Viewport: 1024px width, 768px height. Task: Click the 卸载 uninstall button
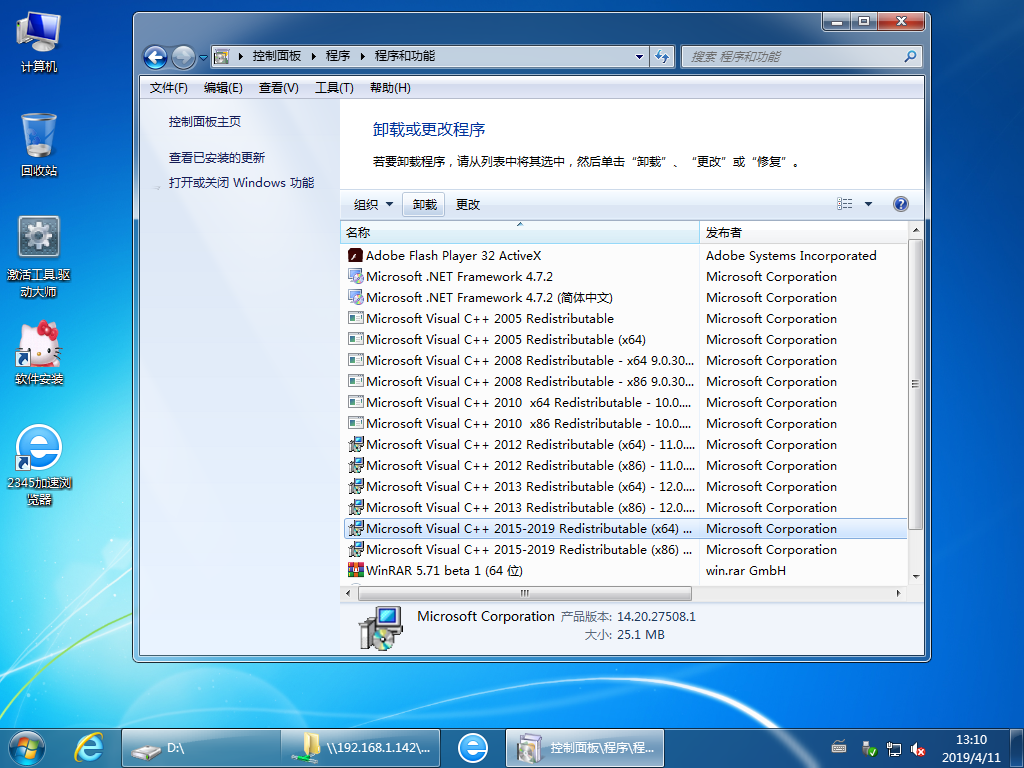(424, 204)
